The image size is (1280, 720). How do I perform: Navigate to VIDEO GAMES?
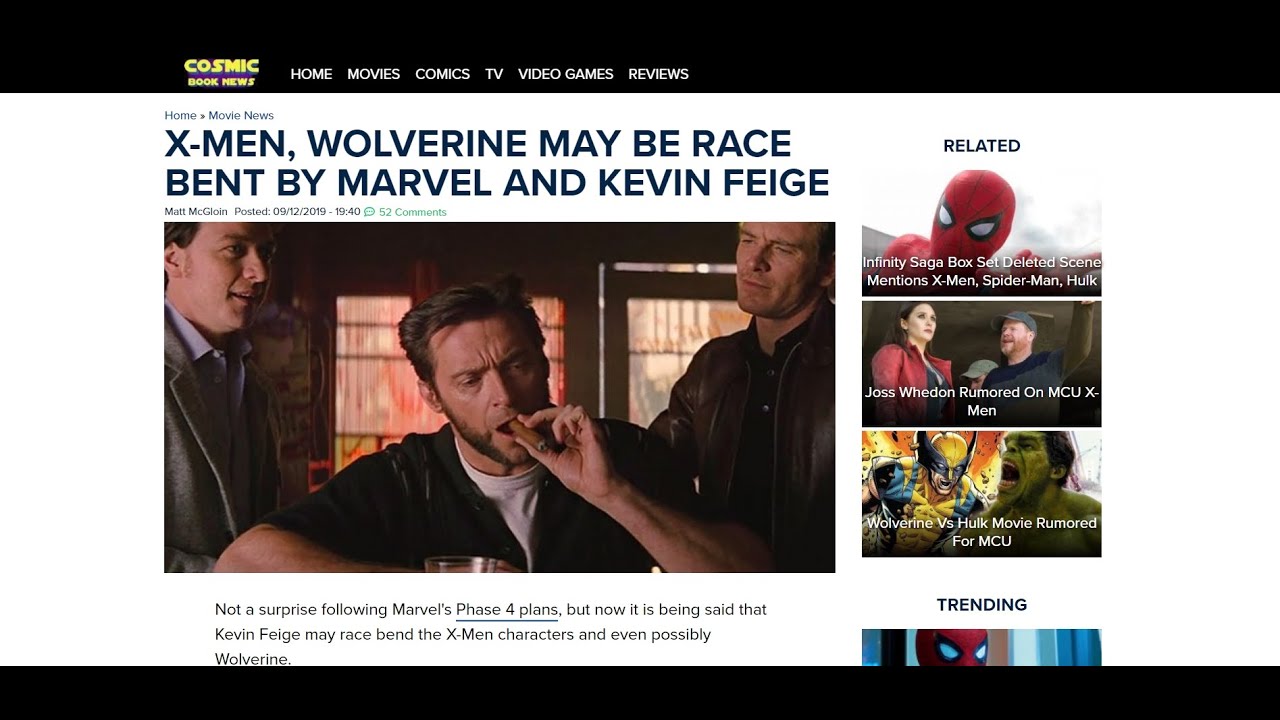point(565,74)
